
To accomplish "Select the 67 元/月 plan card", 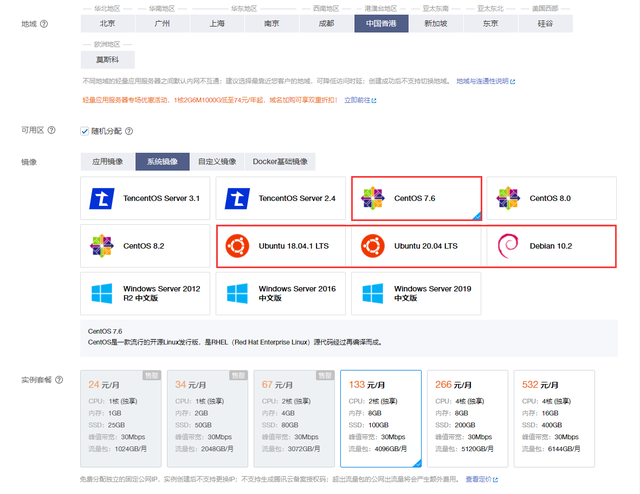I will (x=294, y=418).
